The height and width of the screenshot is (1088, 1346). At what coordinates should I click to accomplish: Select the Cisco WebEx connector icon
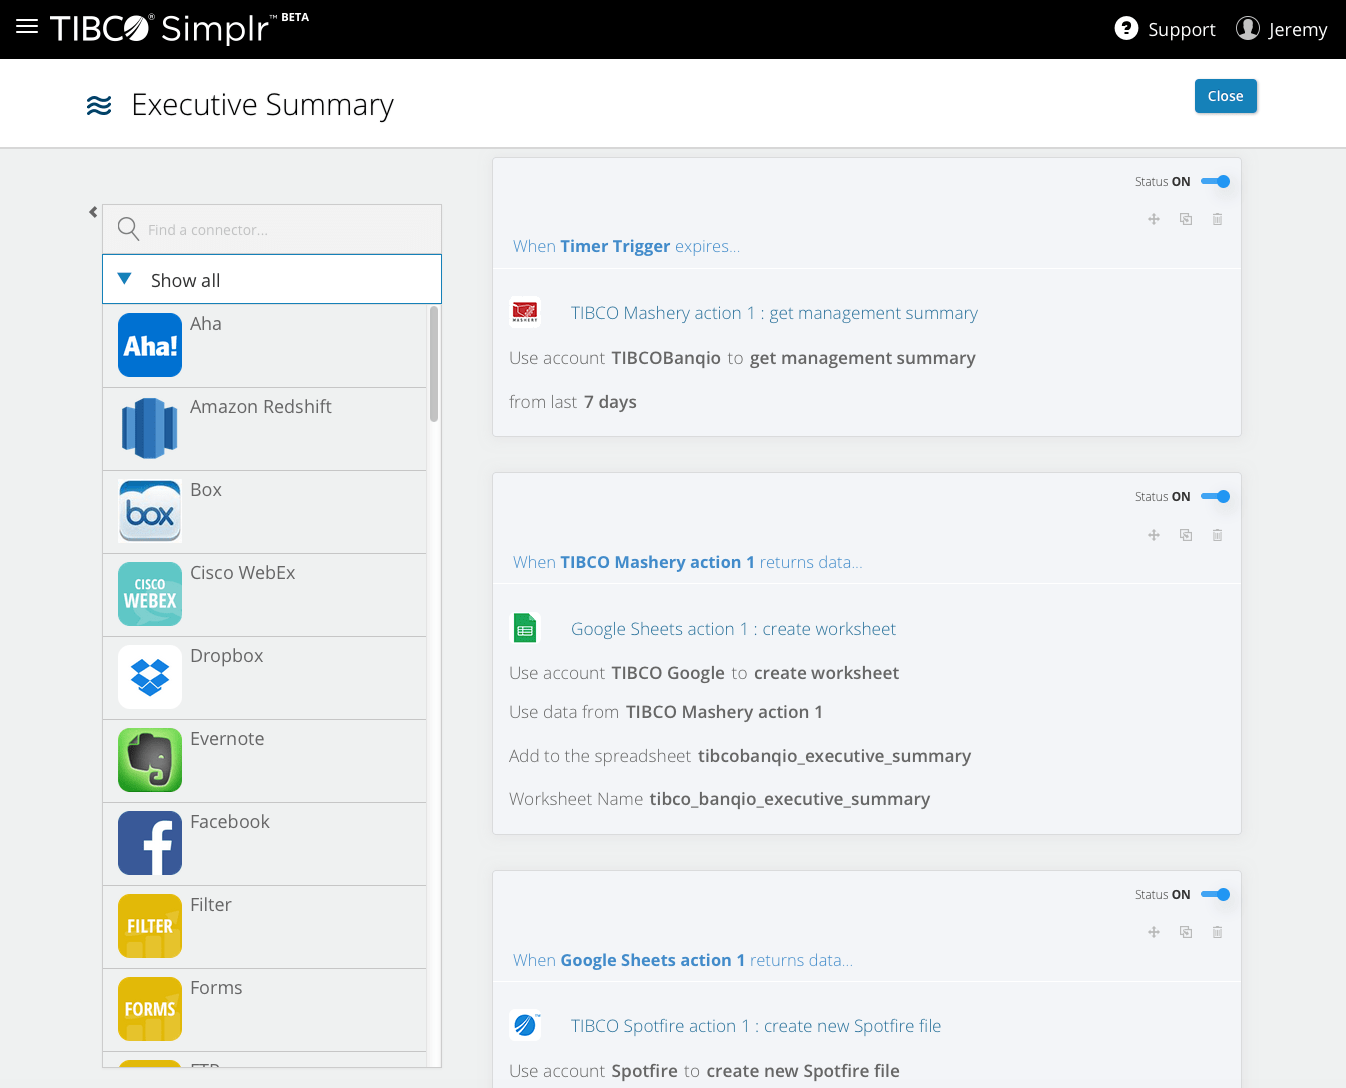[150, 594]
